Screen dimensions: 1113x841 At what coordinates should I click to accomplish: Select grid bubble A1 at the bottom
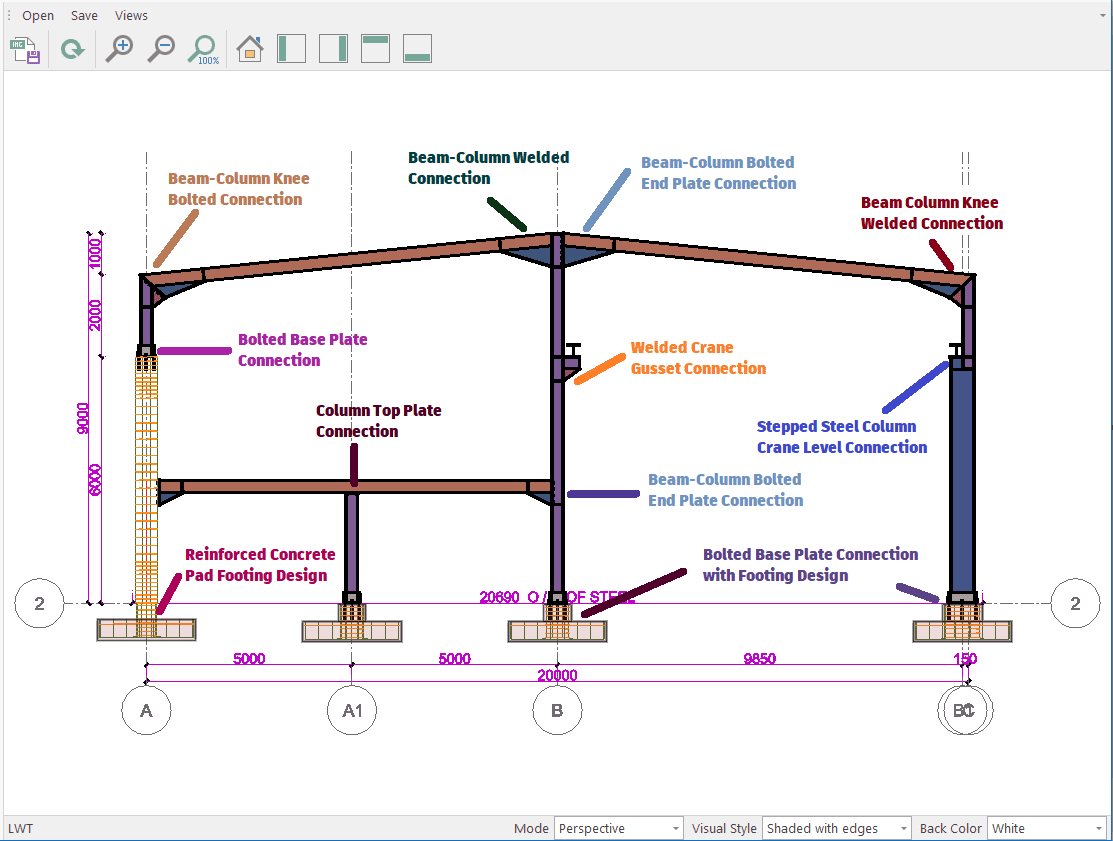tap(352, 710)
